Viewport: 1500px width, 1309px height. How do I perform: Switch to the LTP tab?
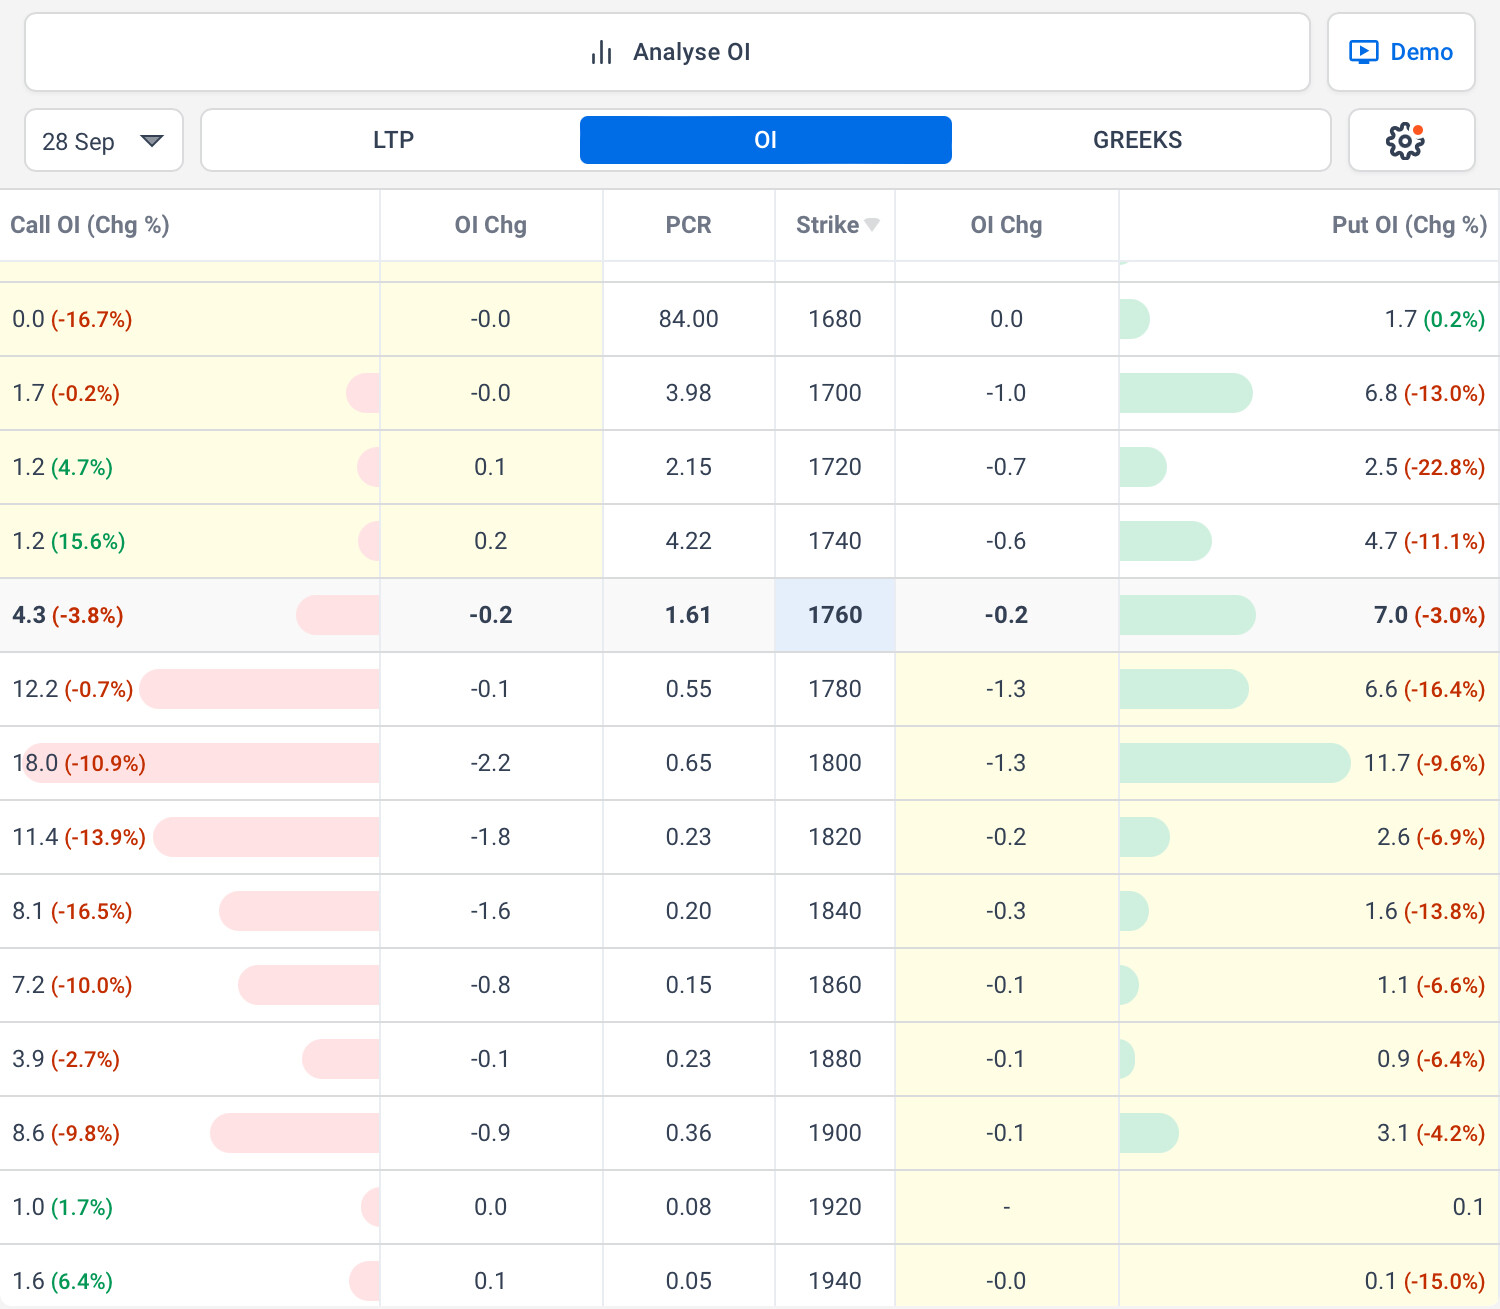[393, 140]
